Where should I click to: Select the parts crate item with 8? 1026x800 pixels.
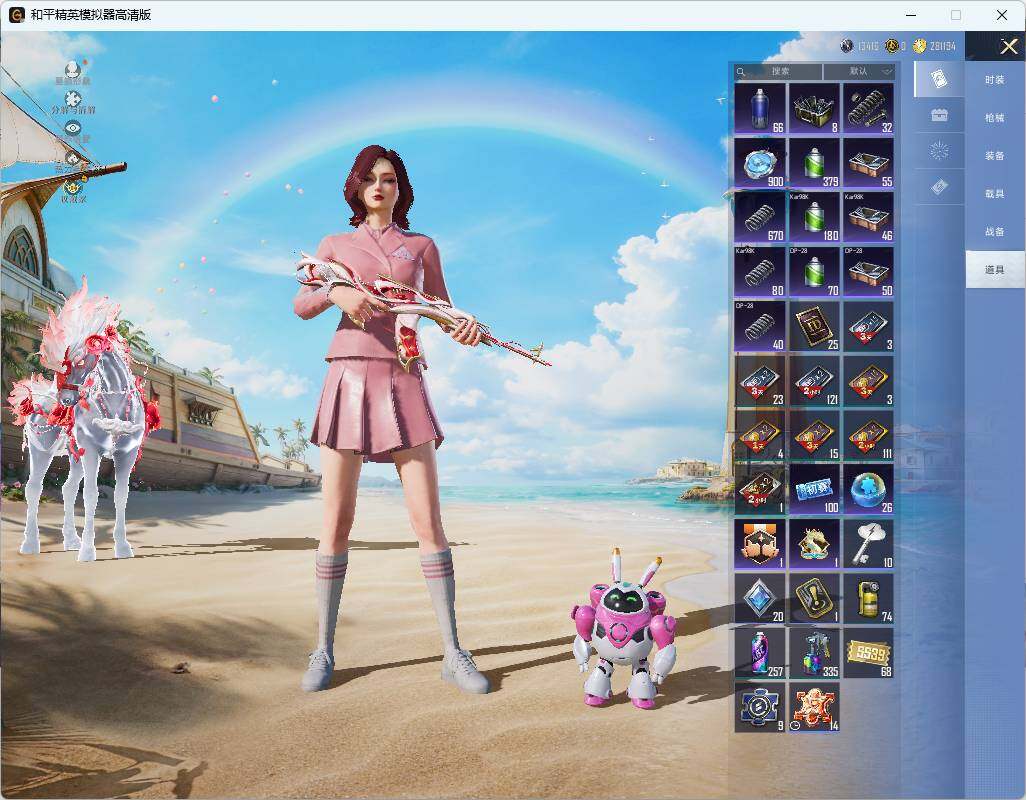pos(814,109)
